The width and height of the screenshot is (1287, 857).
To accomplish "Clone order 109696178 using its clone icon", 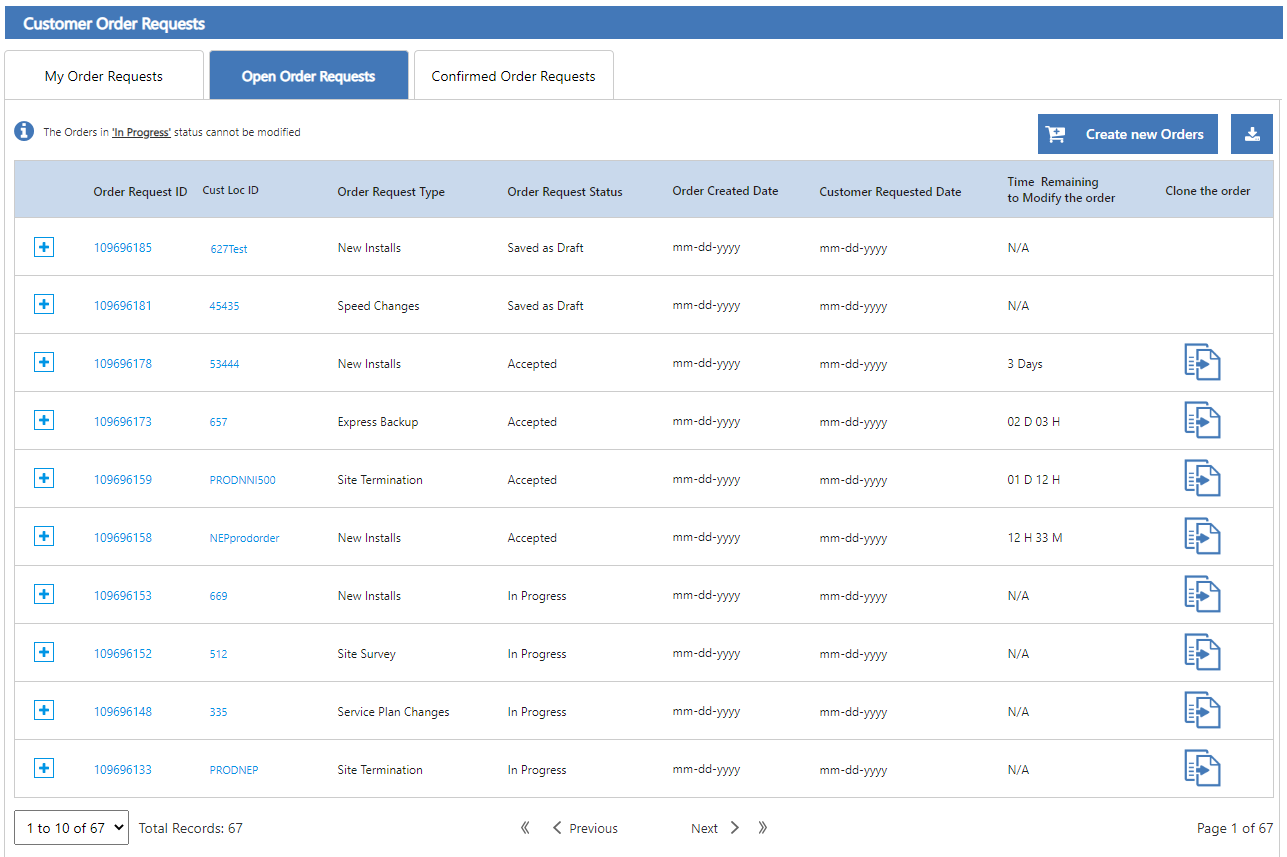I will pyautogui.click(x=1202, y=362).
